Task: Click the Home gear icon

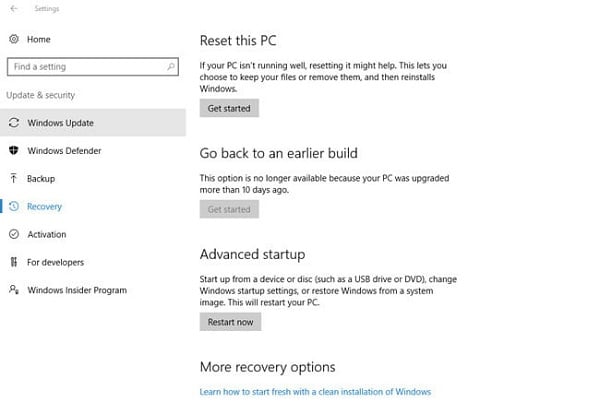Action: 14,39
